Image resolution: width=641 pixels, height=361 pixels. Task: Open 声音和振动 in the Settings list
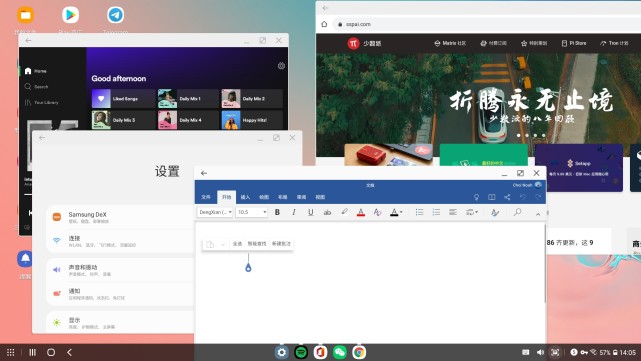[x=121, y=270]
